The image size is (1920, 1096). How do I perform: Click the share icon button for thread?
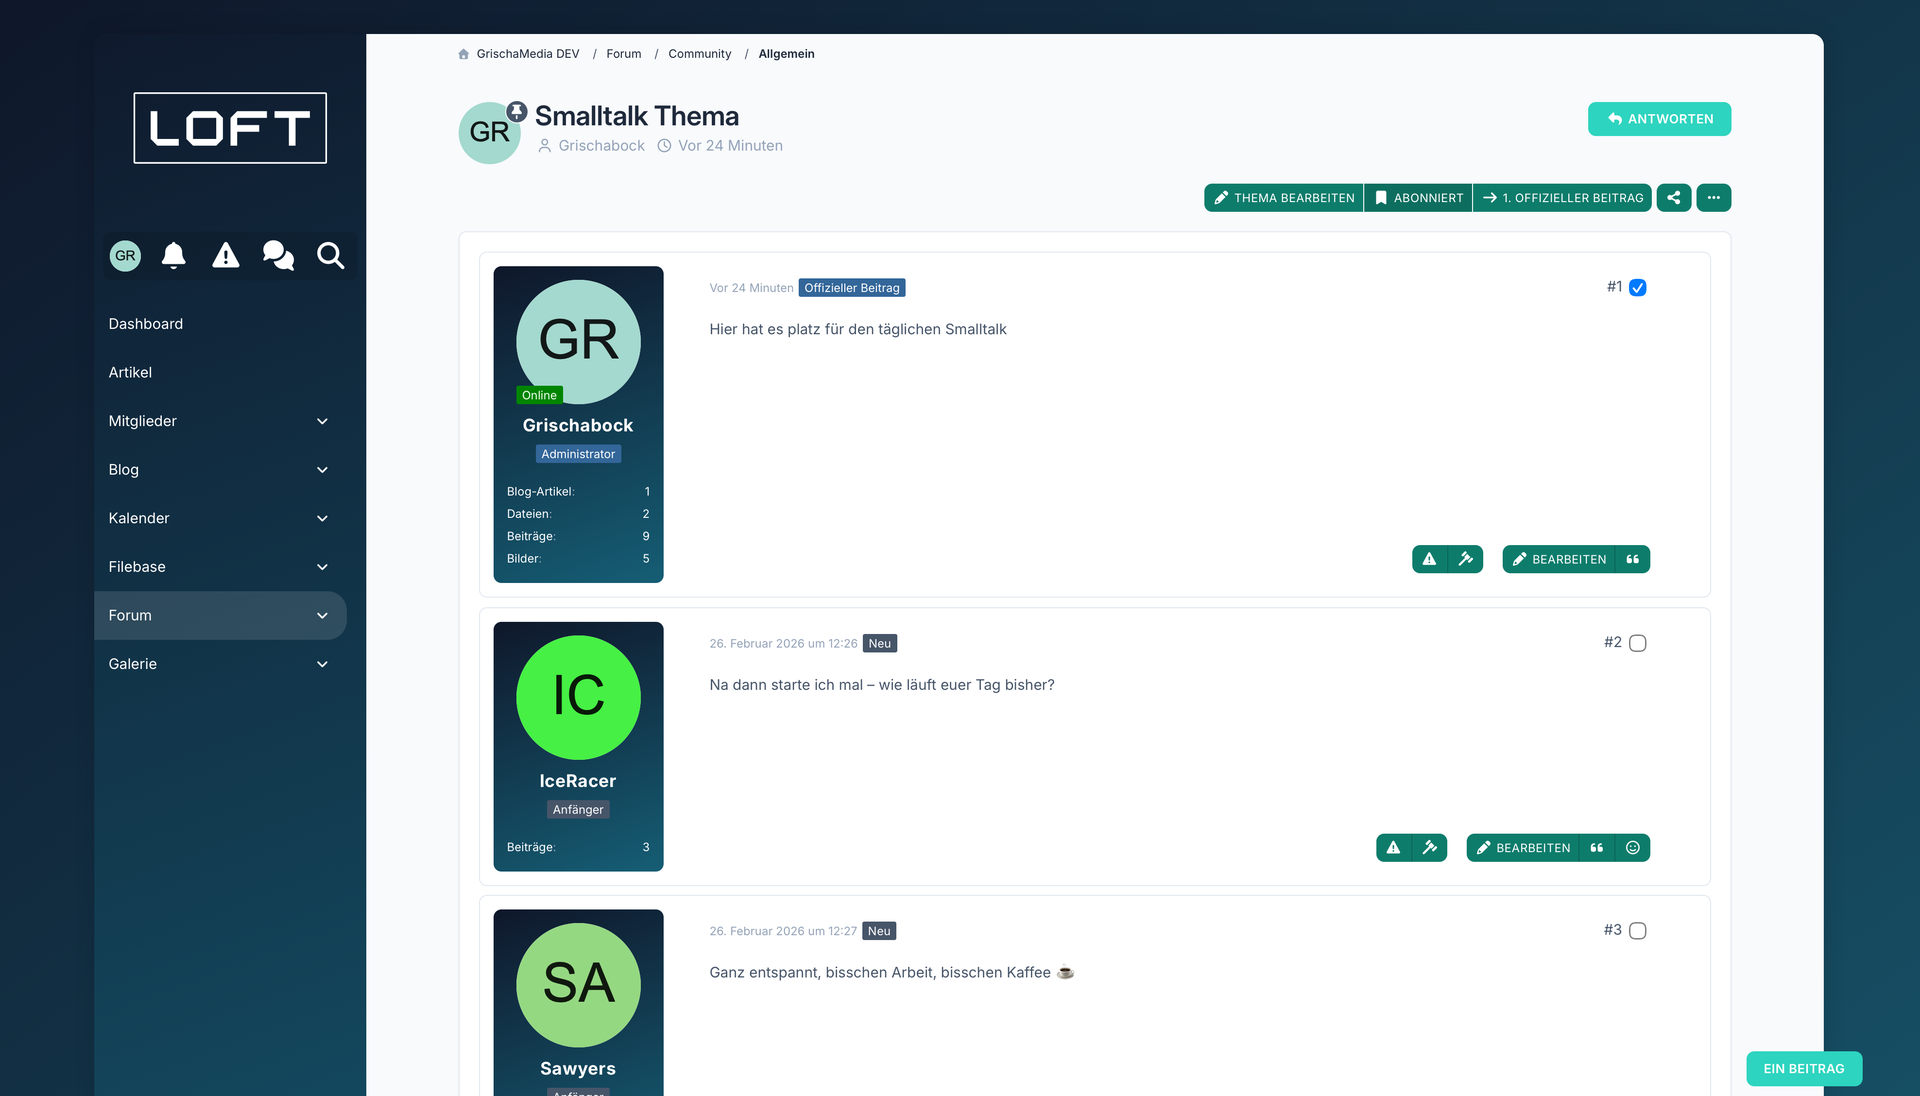click(1674, 198)
